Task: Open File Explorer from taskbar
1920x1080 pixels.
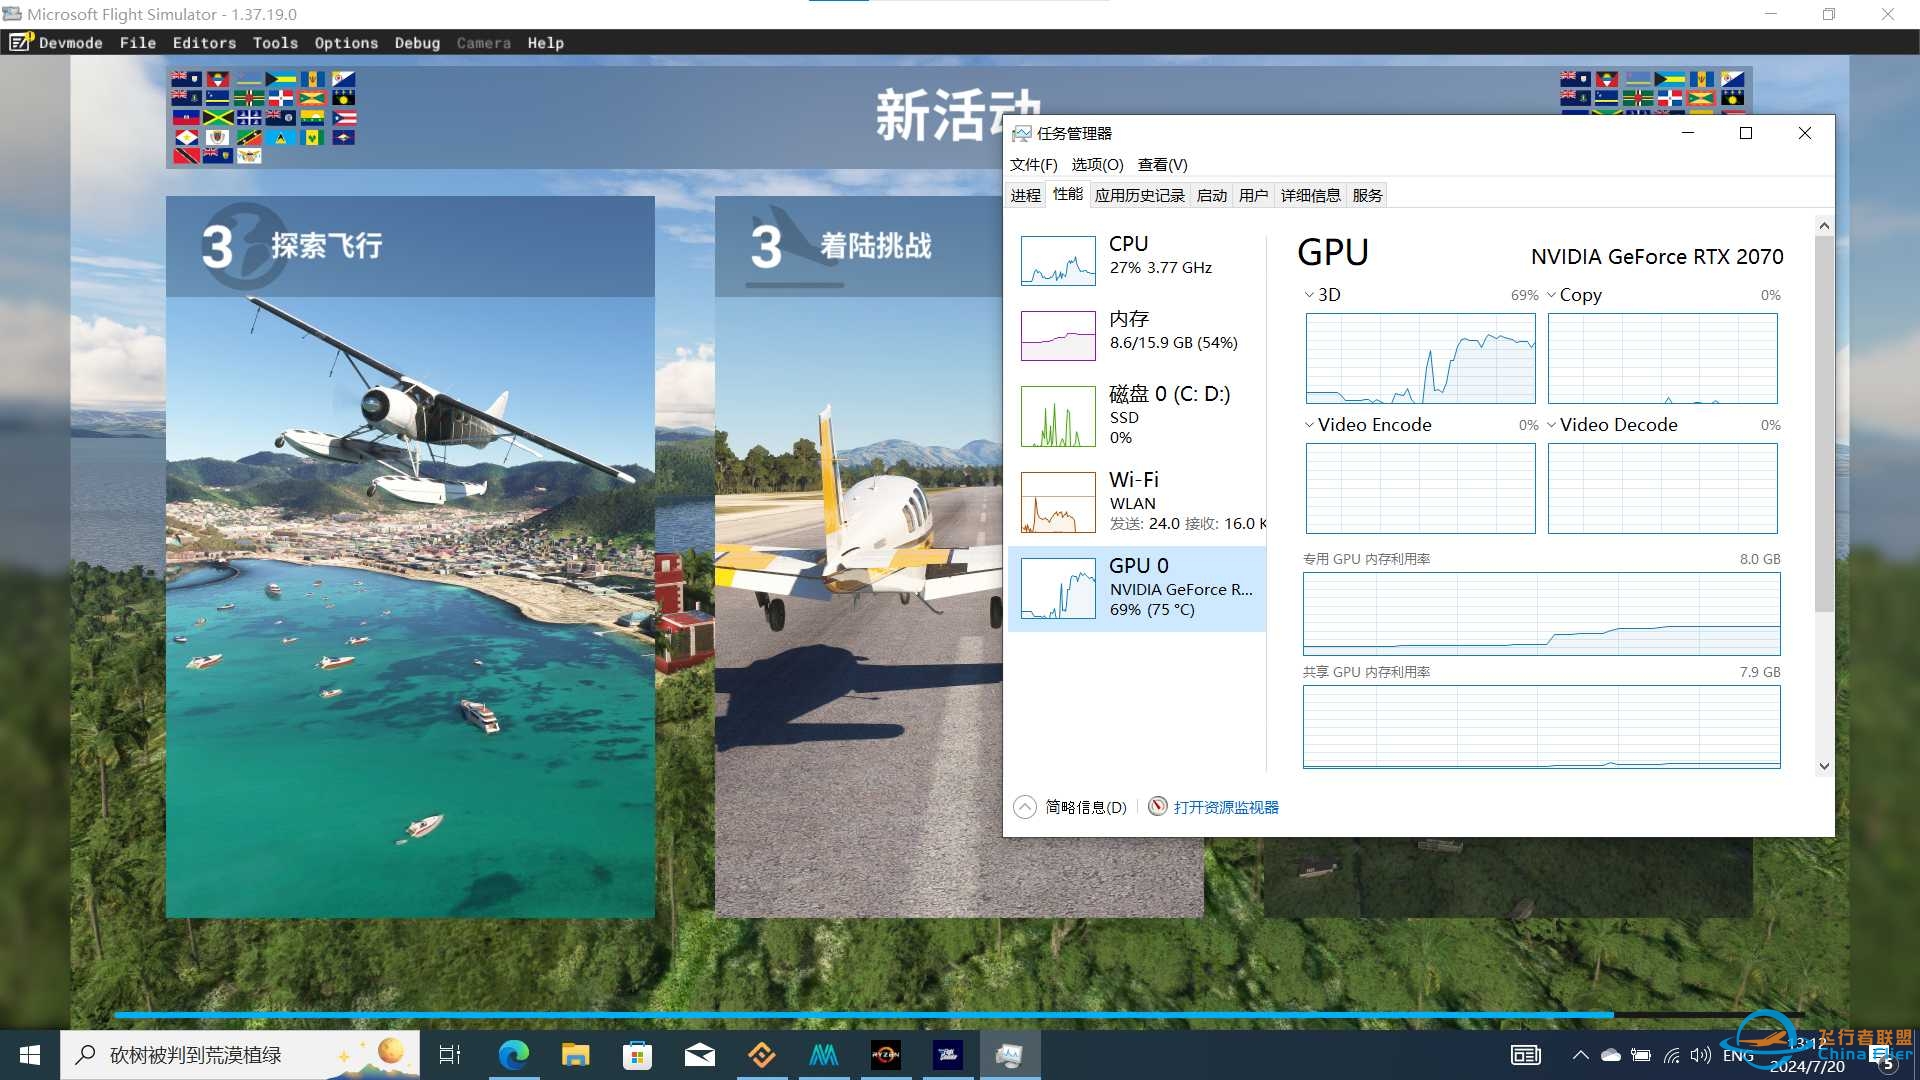Action: 576,1055
